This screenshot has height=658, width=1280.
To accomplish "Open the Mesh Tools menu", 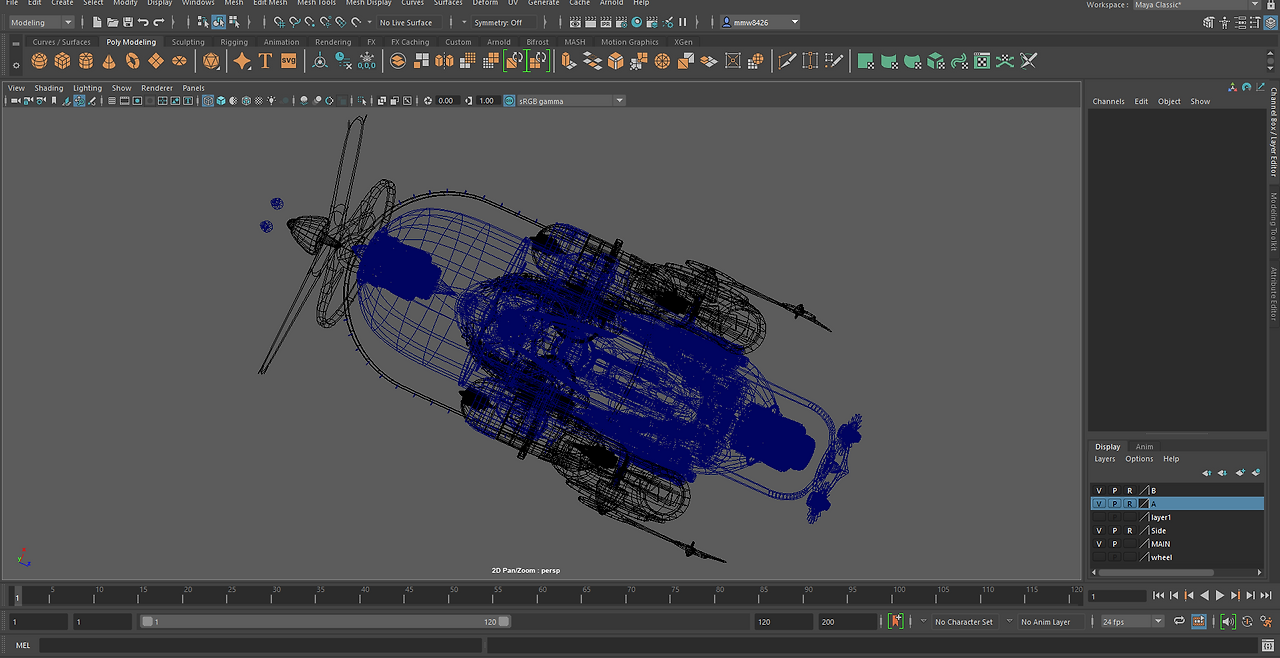I will click(x=316, y=3).
